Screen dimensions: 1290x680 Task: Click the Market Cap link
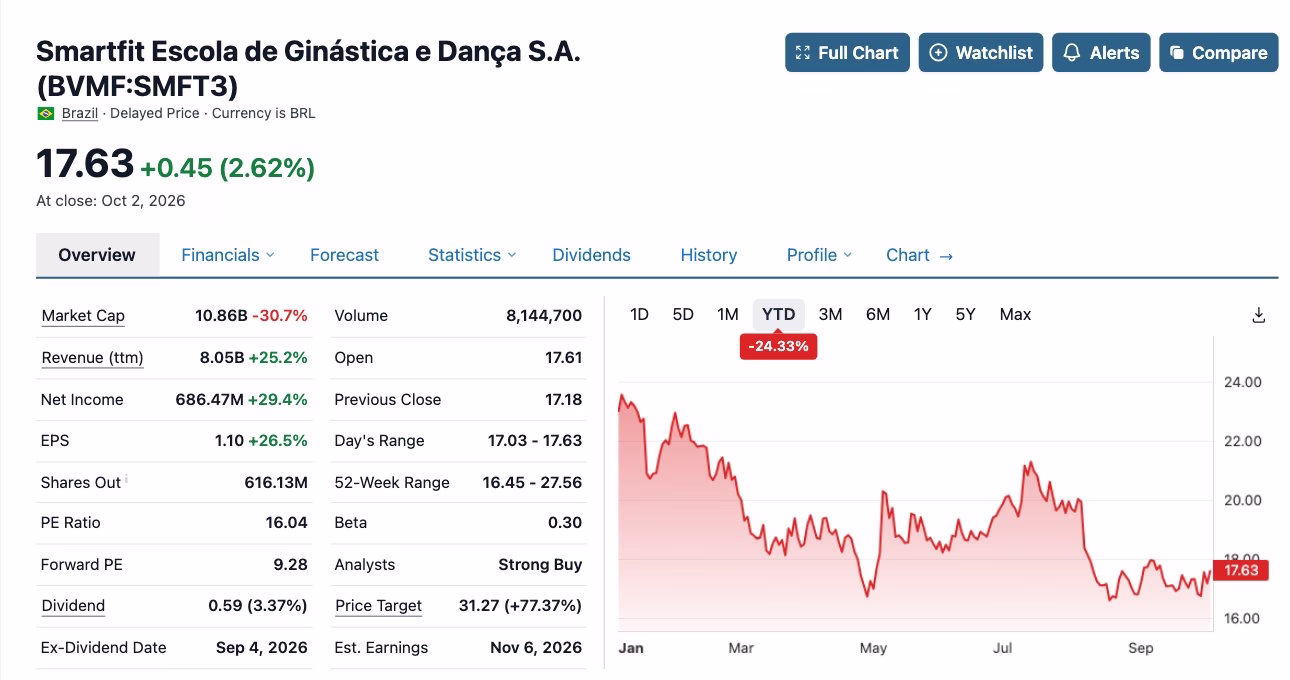(83, 316)
